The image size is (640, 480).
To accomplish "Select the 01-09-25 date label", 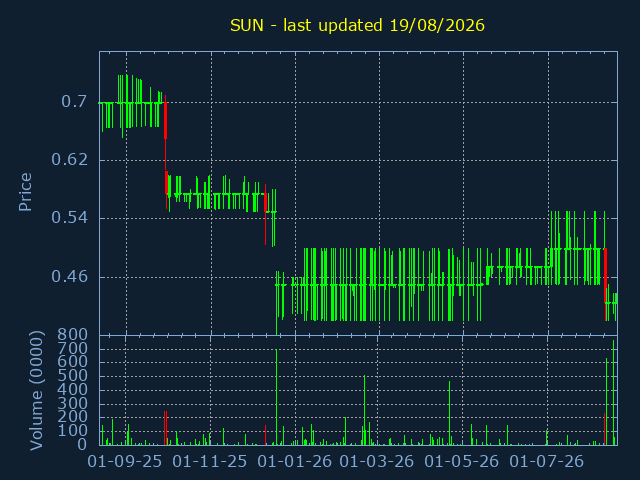I will click(124, 462).
